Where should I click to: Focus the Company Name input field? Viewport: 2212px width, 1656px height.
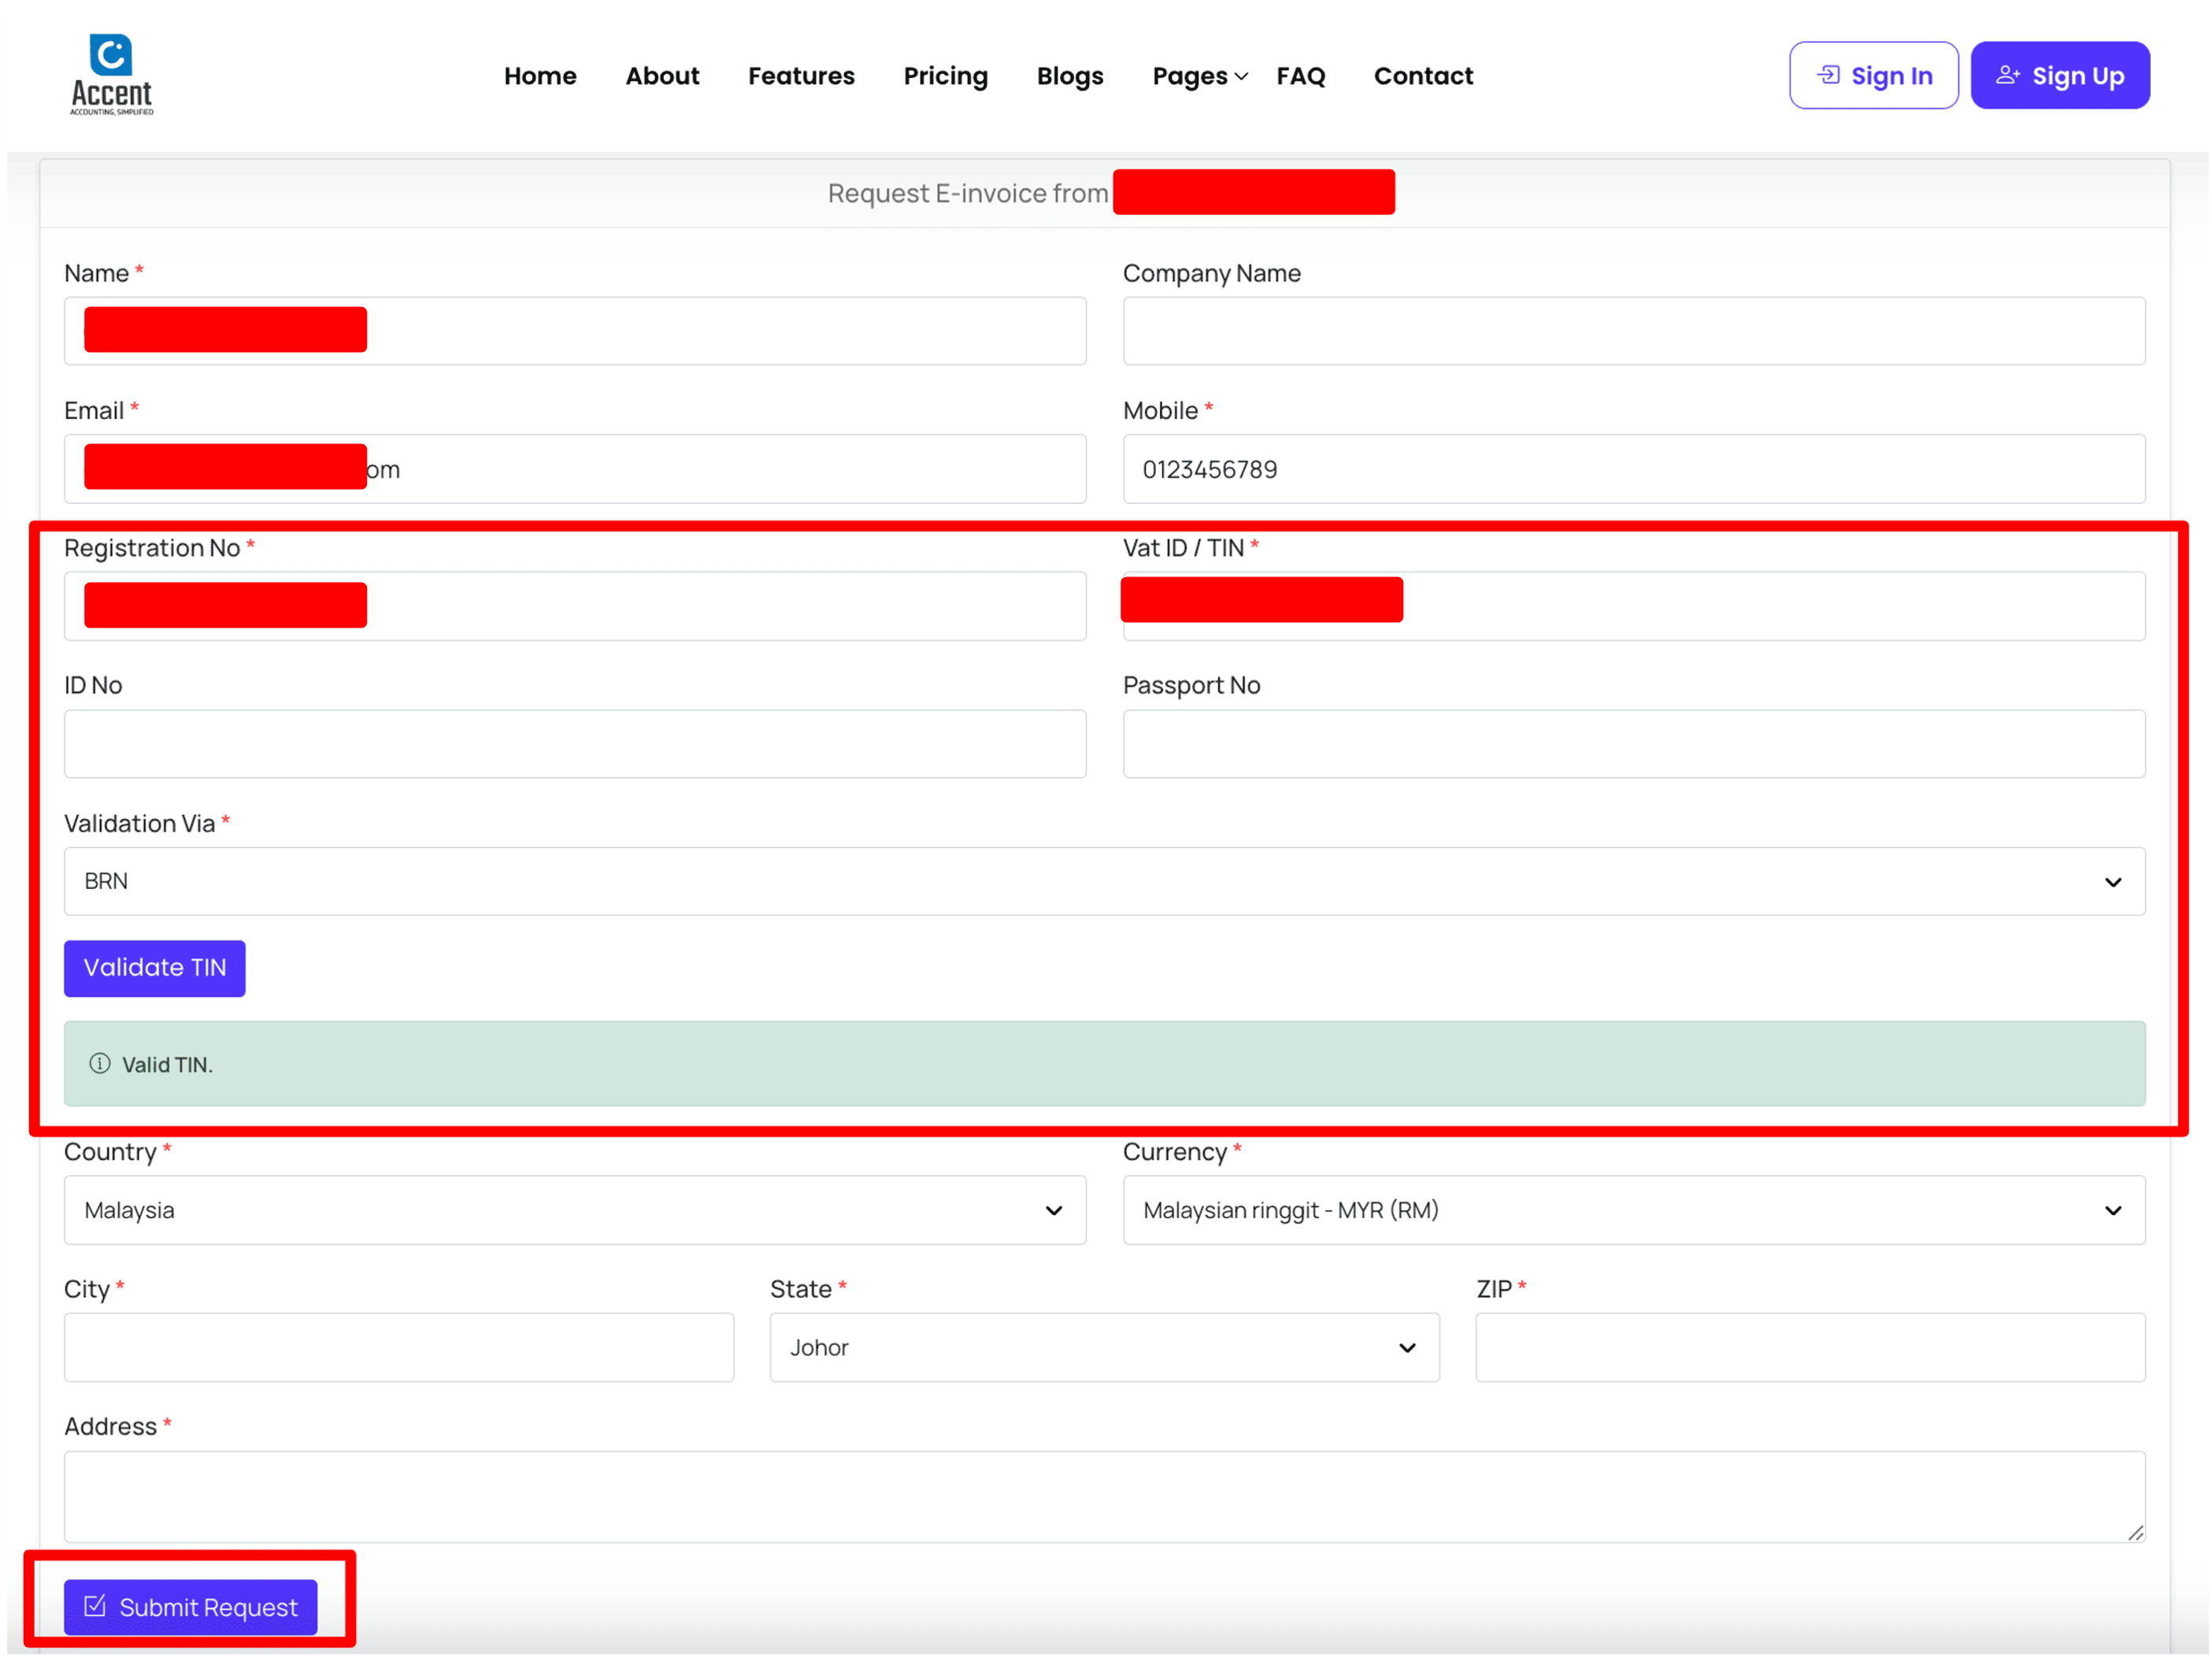1633,331
